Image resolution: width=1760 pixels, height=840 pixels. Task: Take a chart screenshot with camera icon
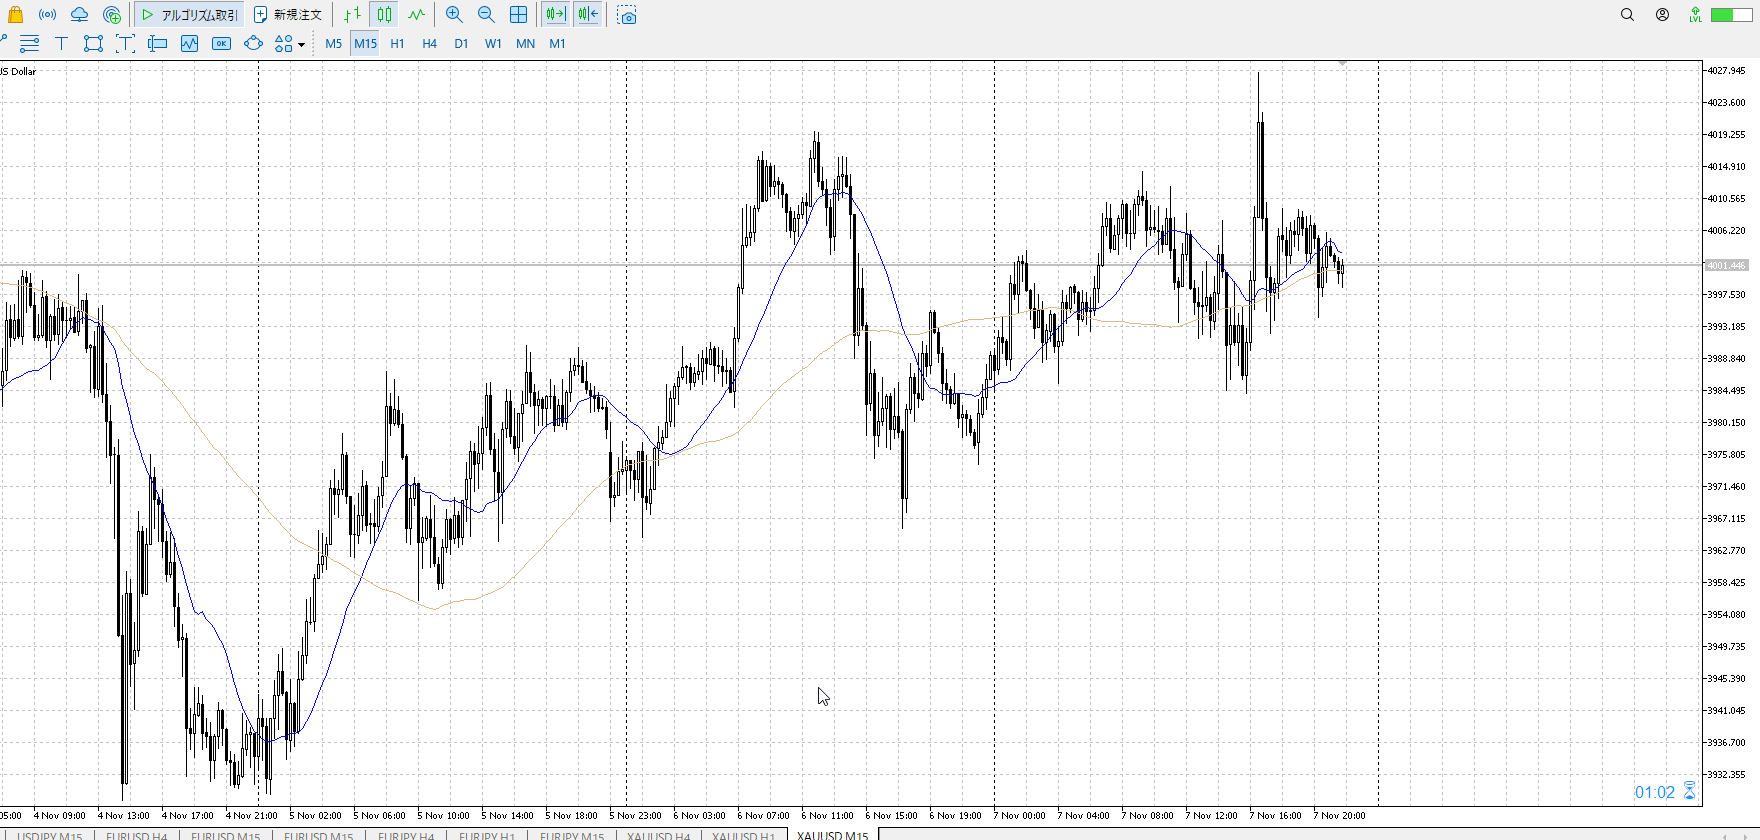(x=627, y=15)
